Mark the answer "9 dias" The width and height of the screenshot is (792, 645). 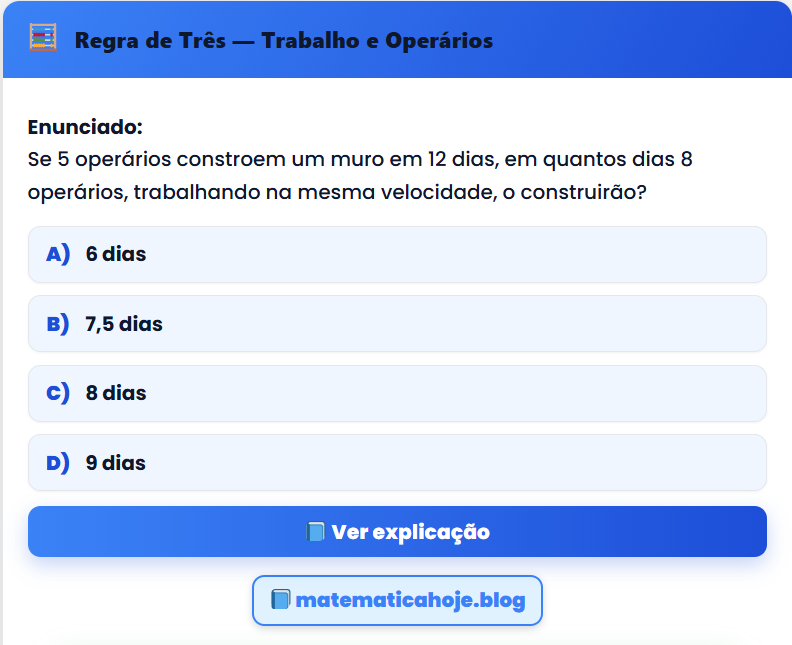coord(116,463)
